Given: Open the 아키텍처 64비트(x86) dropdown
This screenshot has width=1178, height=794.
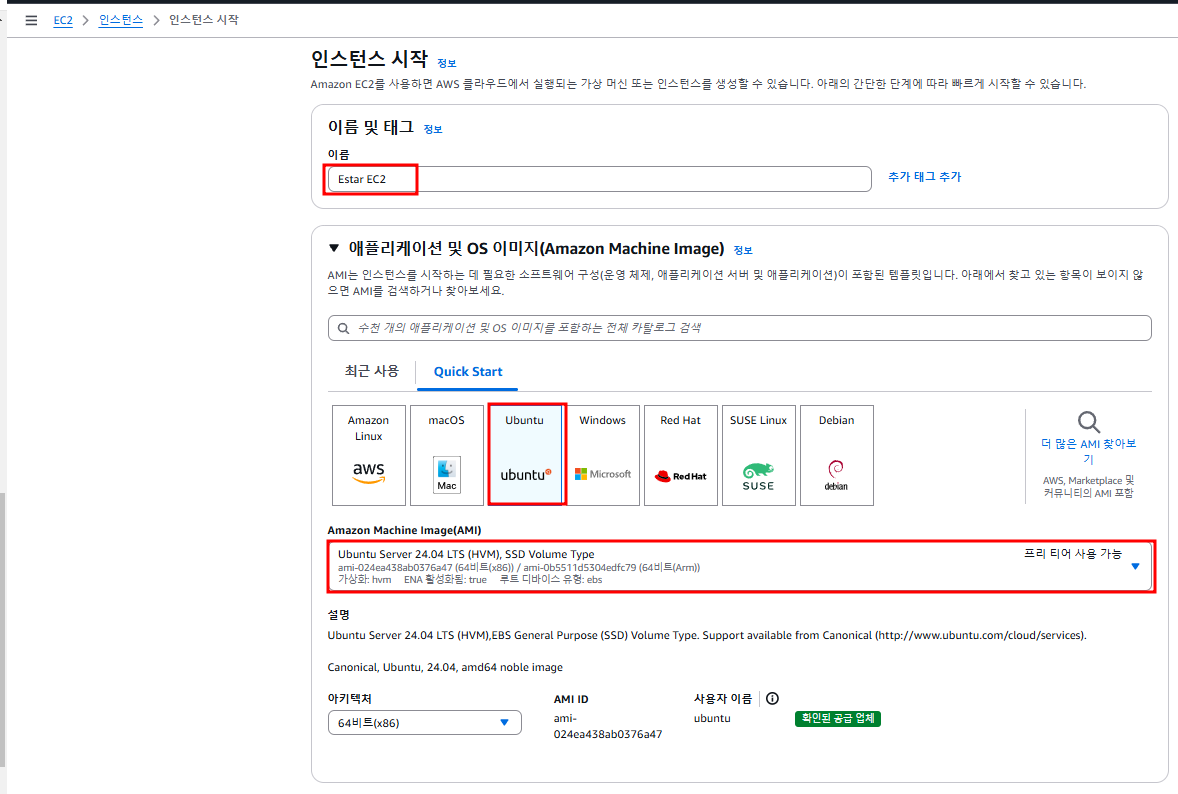Looking at the screenshot, I should coord(424,723).
